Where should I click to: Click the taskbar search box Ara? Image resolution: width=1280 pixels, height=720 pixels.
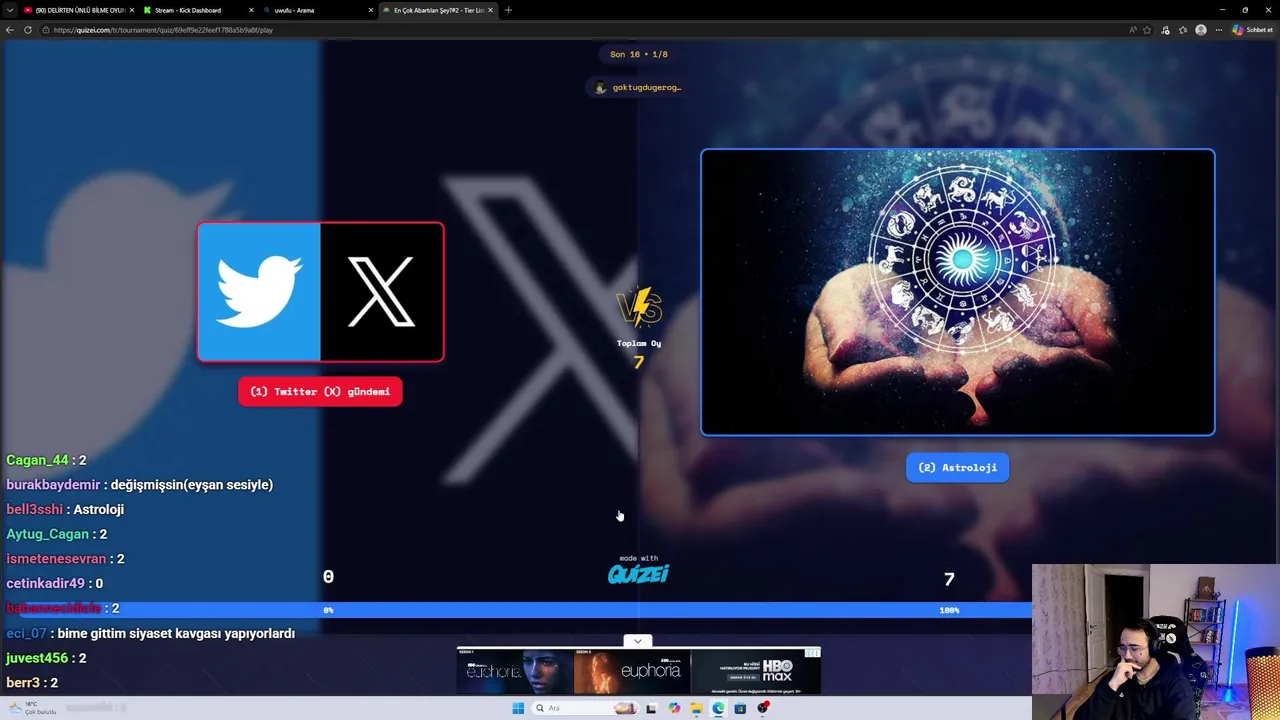click(585, 708)
